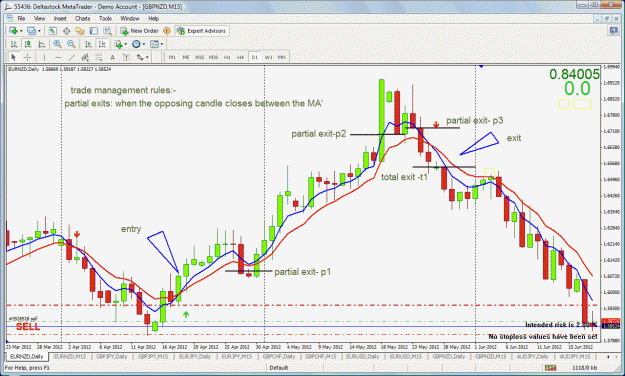Switch to the AUDJPY,Daily chart tab
625x376 pixels.
[x=533, y=356]
